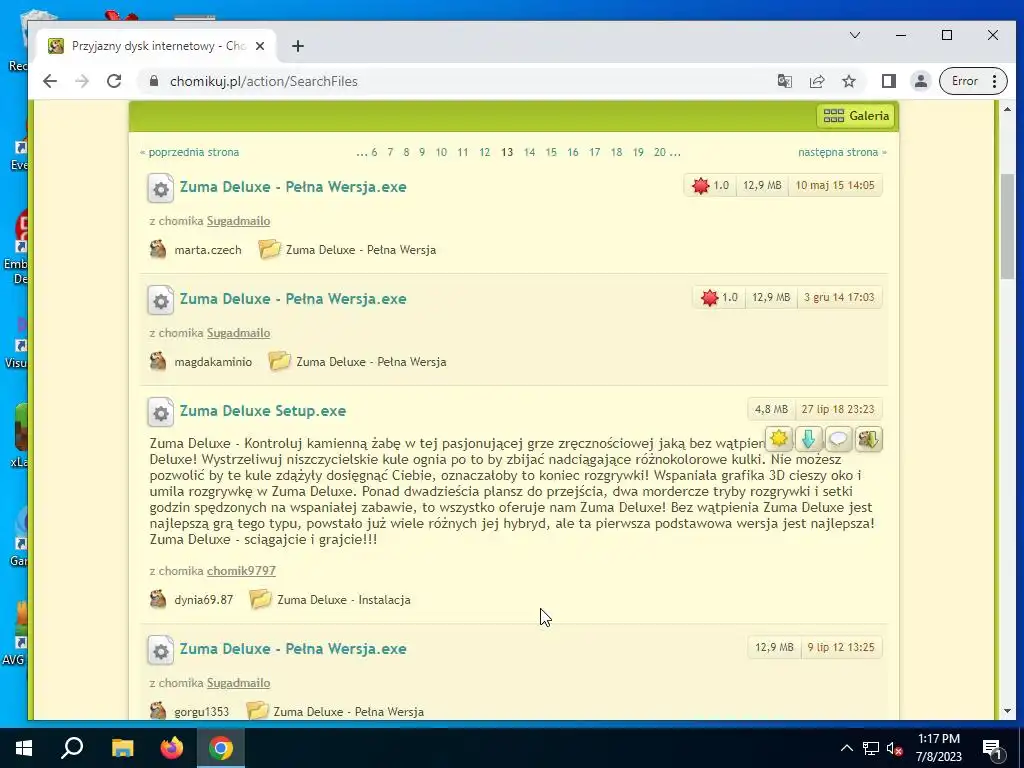Go to następna strona link
The height and width of the screenshot is (768, 1024).
[838, 152]
